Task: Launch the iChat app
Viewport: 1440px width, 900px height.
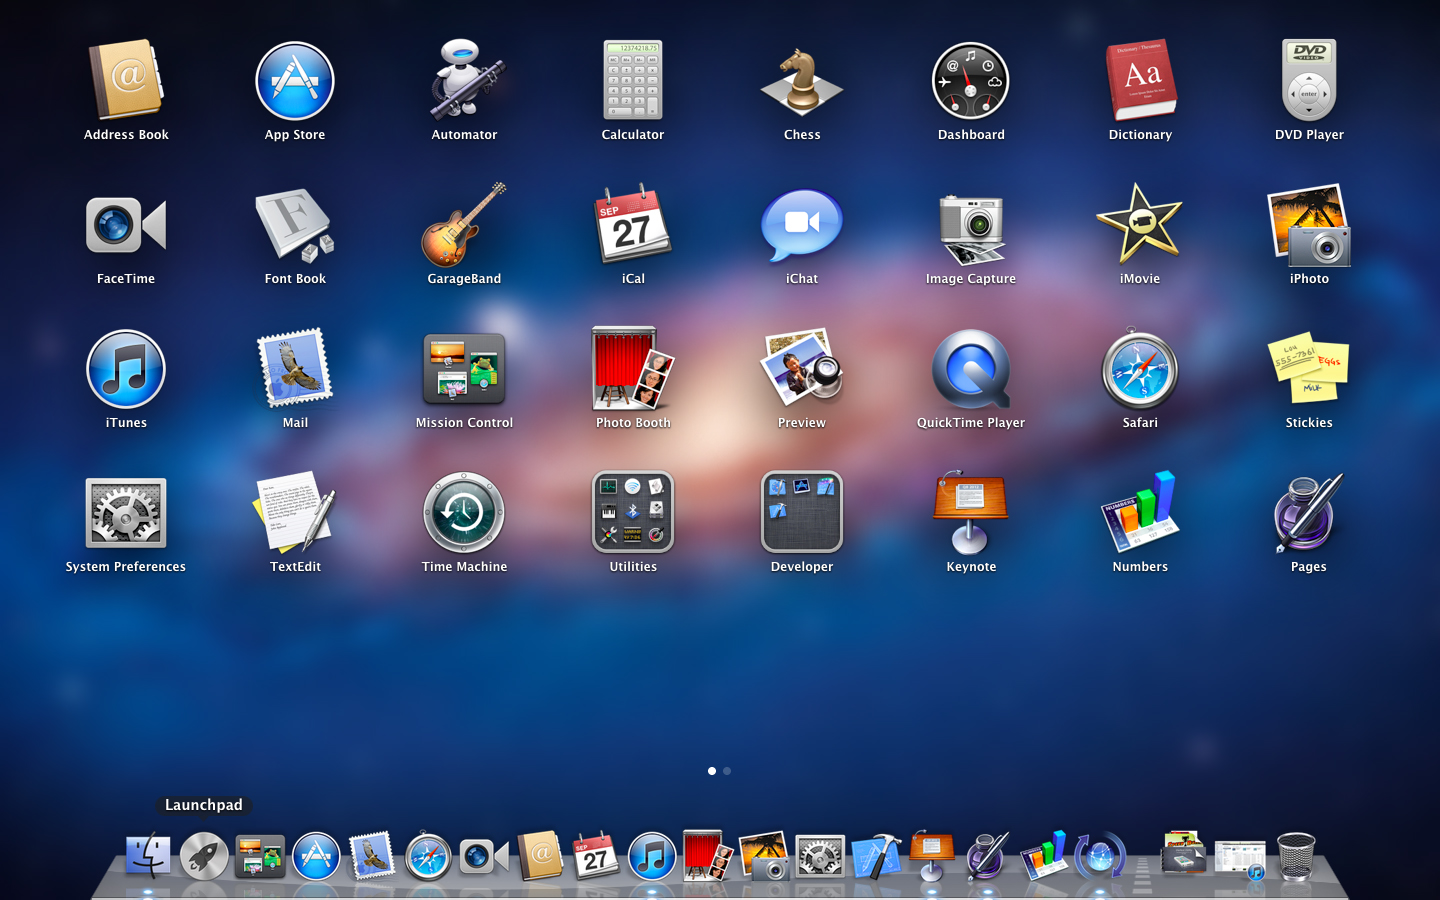Action: (802, 225)
